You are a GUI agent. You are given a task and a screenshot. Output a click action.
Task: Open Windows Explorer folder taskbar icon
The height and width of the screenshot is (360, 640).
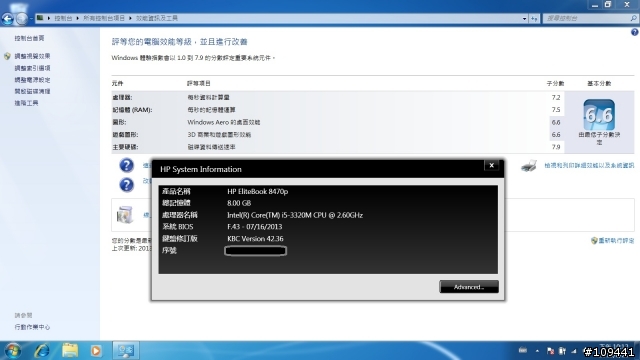[x=69, y=351]
